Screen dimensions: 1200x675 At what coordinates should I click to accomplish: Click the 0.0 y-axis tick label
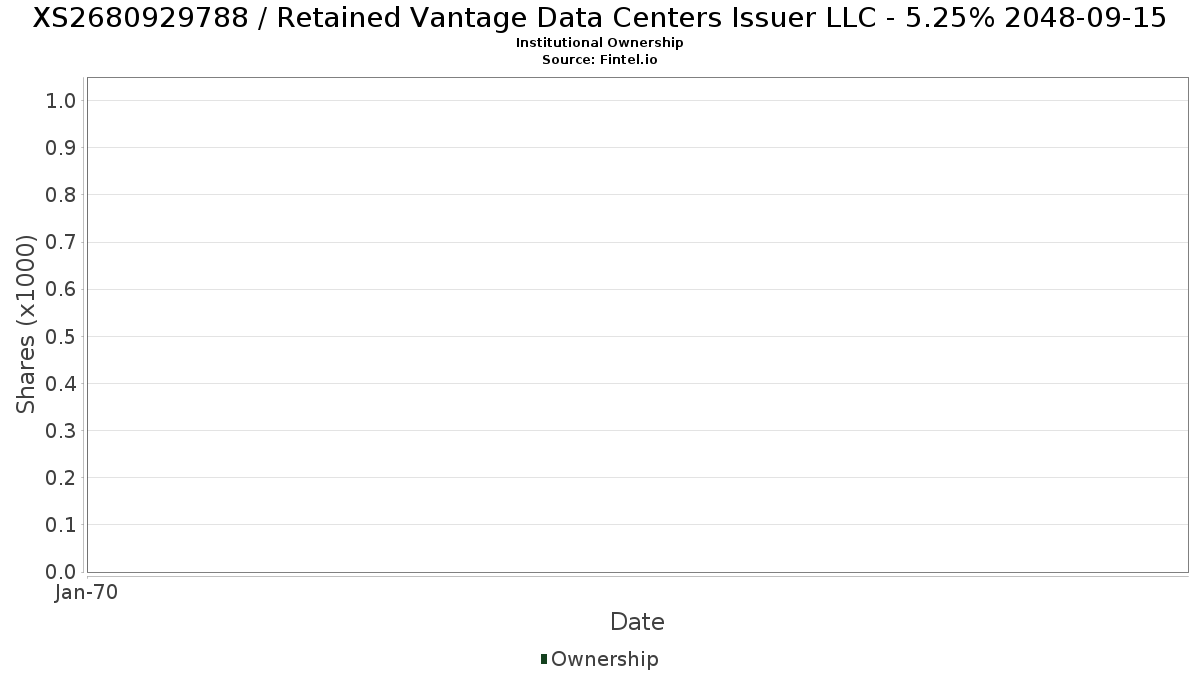pyautogui.click(x=61, y=572)
